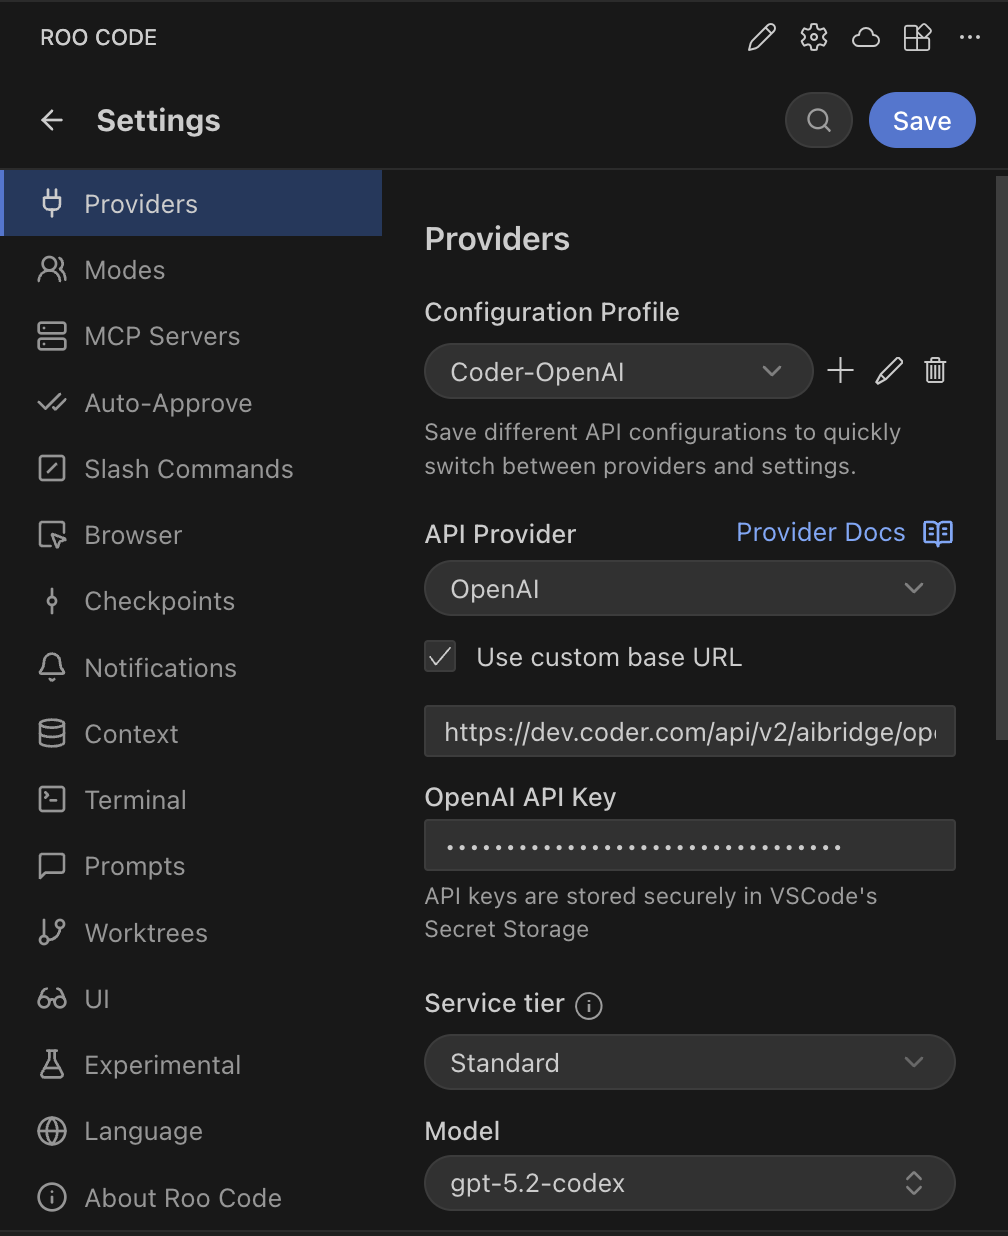
Task: Switch to the Terminal settings section
Action: pyautogui.click(x=52, y=799)
